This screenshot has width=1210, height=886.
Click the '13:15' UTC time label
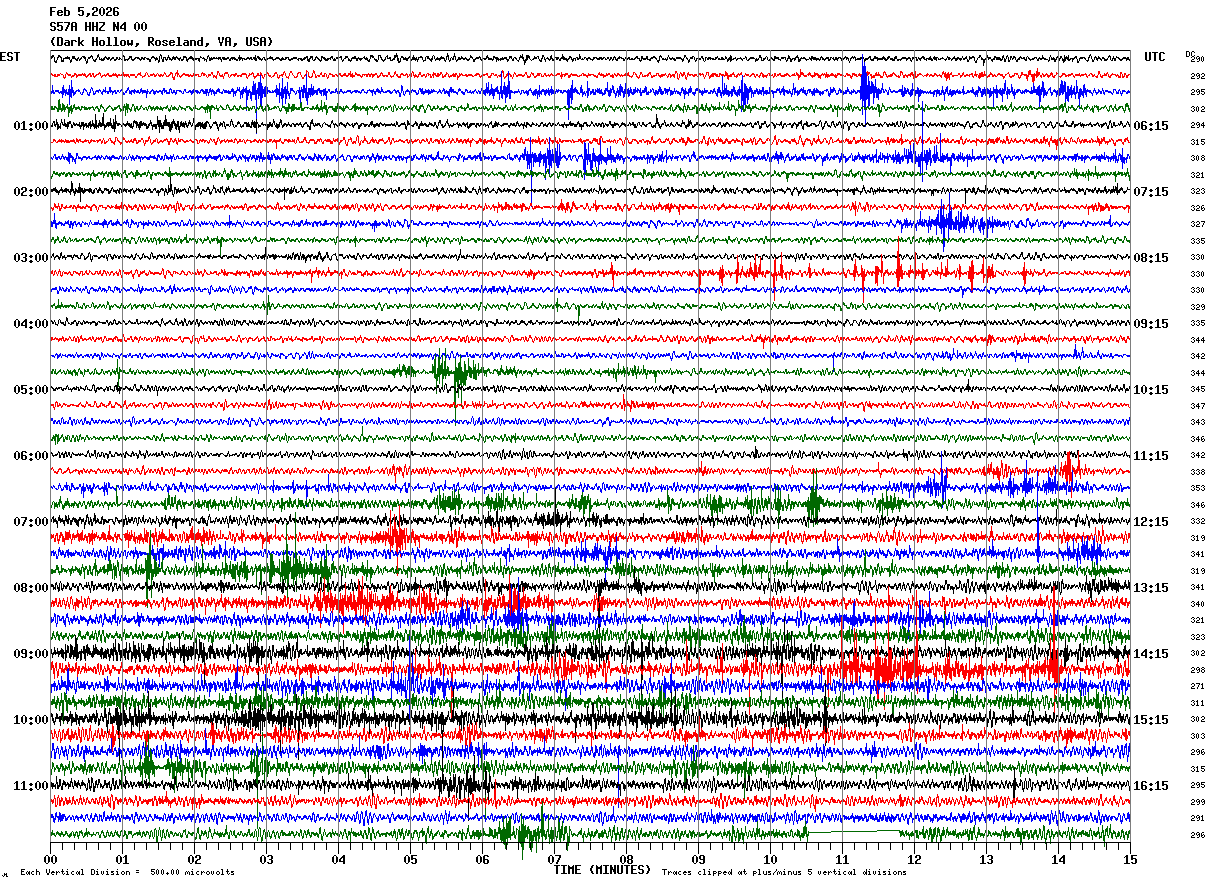pyautogui.click(x=1152, y=588)
